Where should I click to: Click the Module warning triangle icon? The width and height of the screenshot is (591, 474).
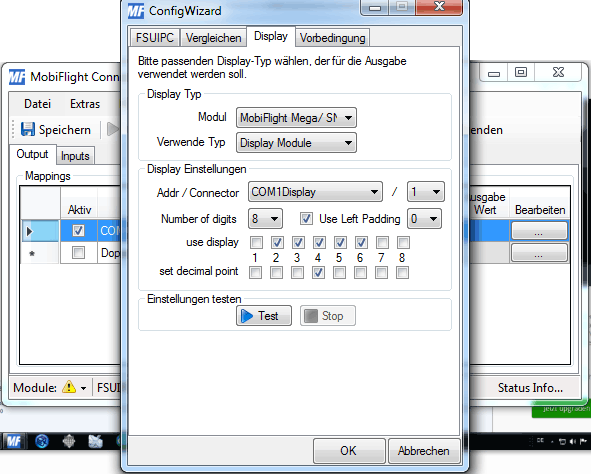point(69,387)
